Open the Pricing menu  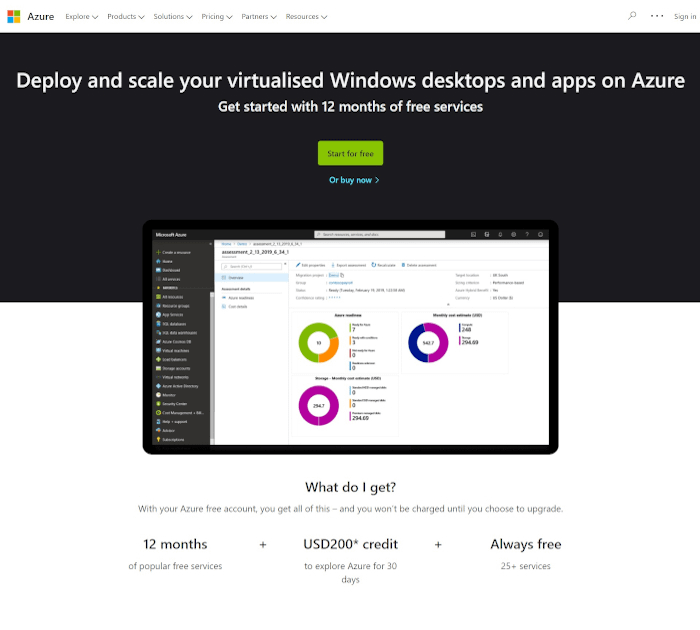(x=216, y=17)
